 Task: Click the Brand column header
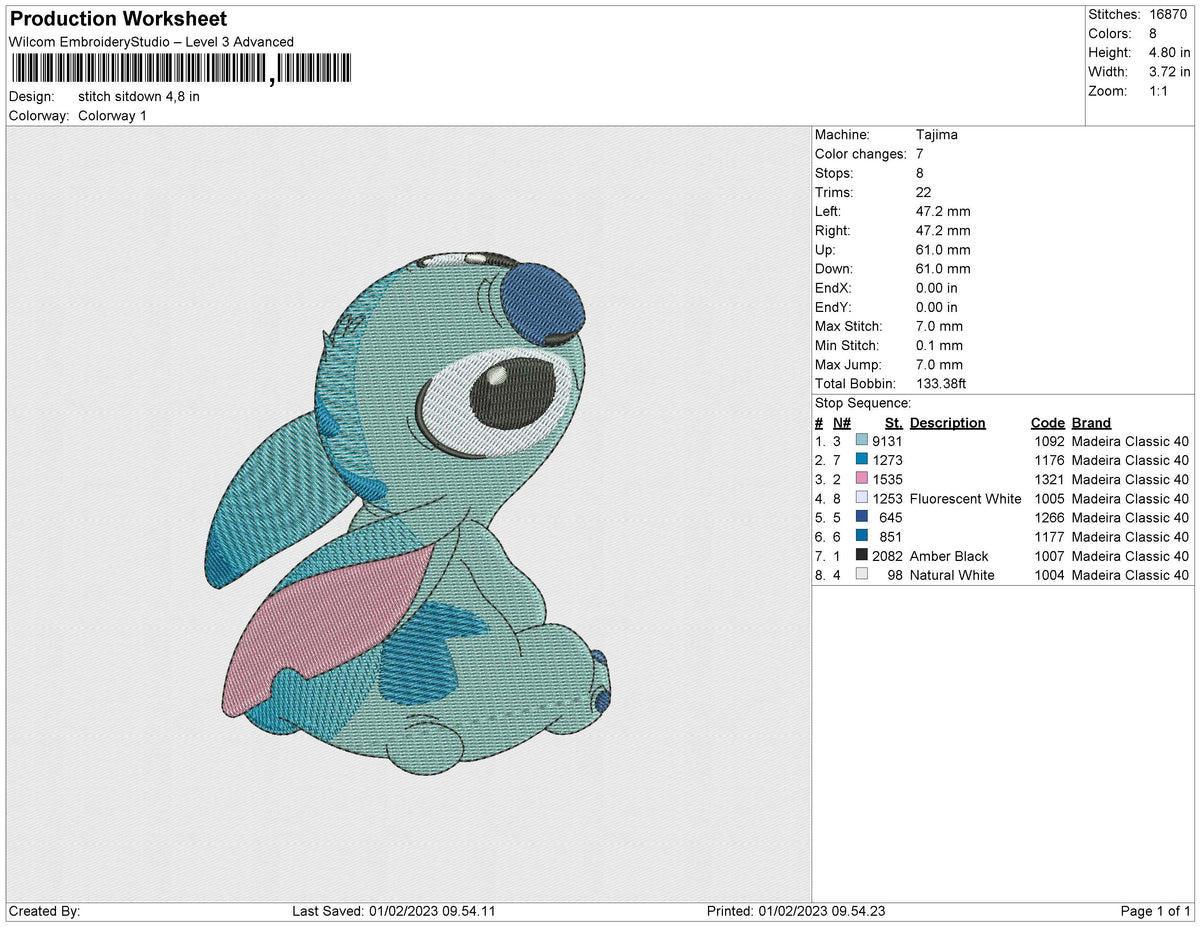click(x=1091, y=422)
